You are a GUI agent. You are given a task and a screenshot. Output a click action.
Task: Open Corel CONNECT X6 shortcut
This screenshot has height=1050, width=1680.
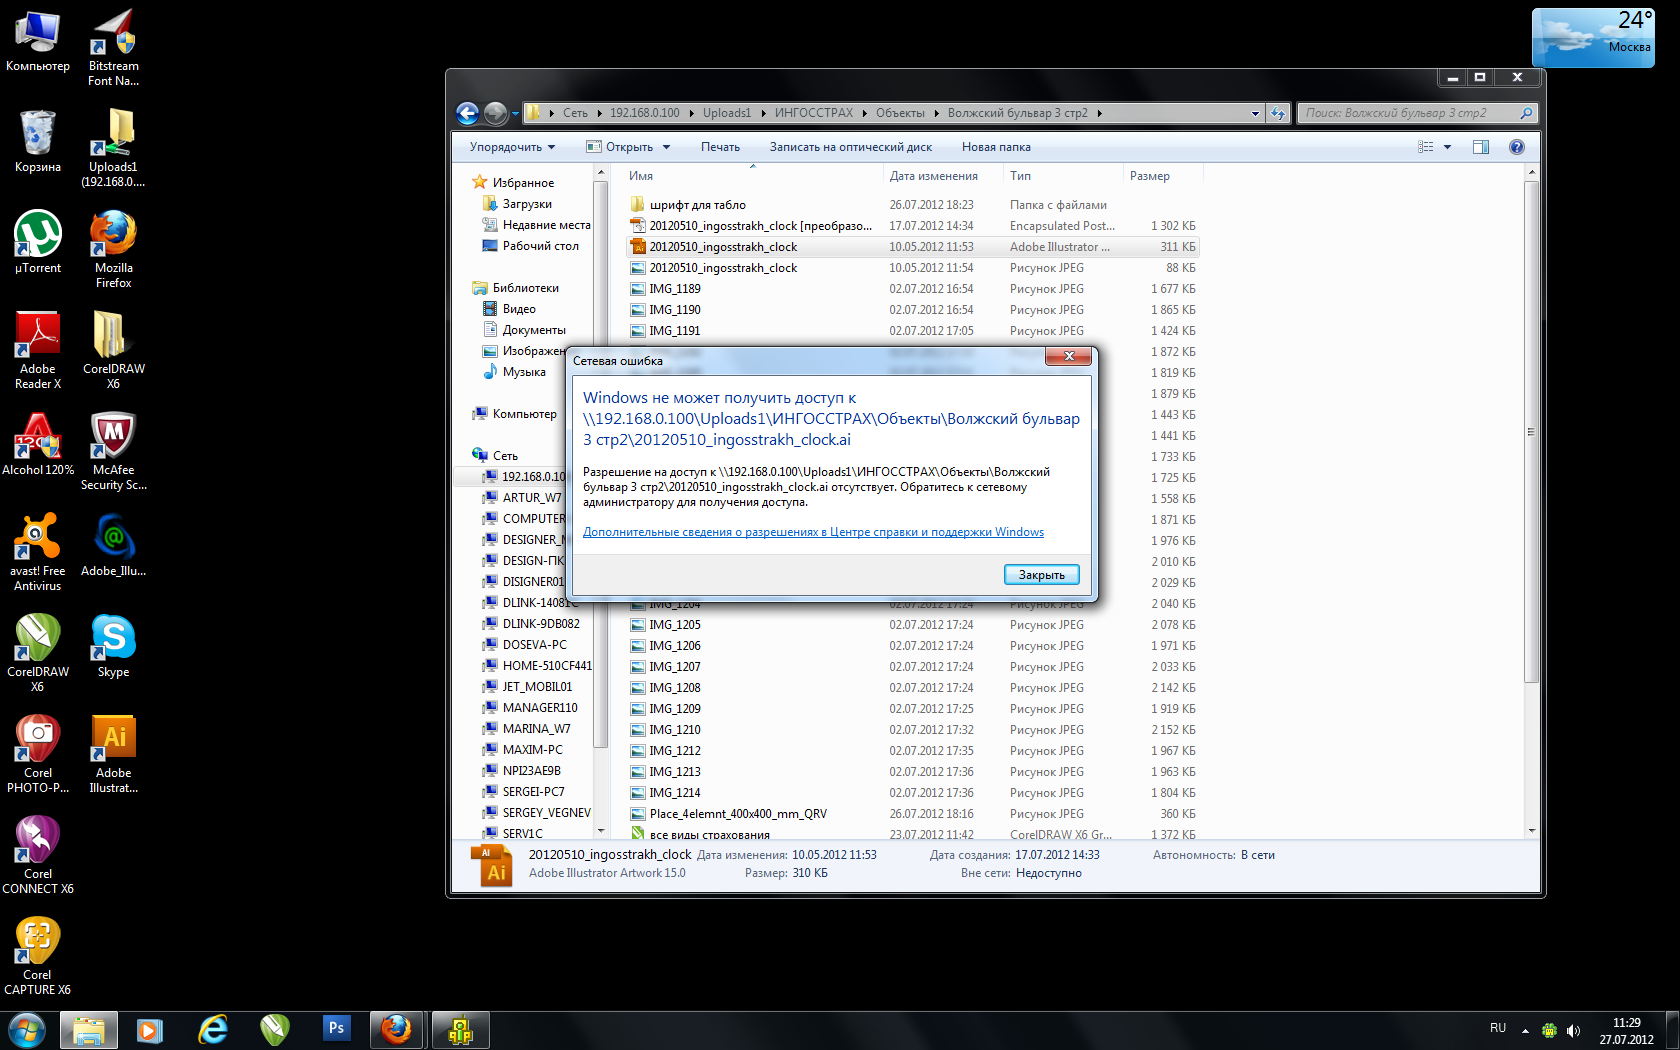(x=37, y=855)
